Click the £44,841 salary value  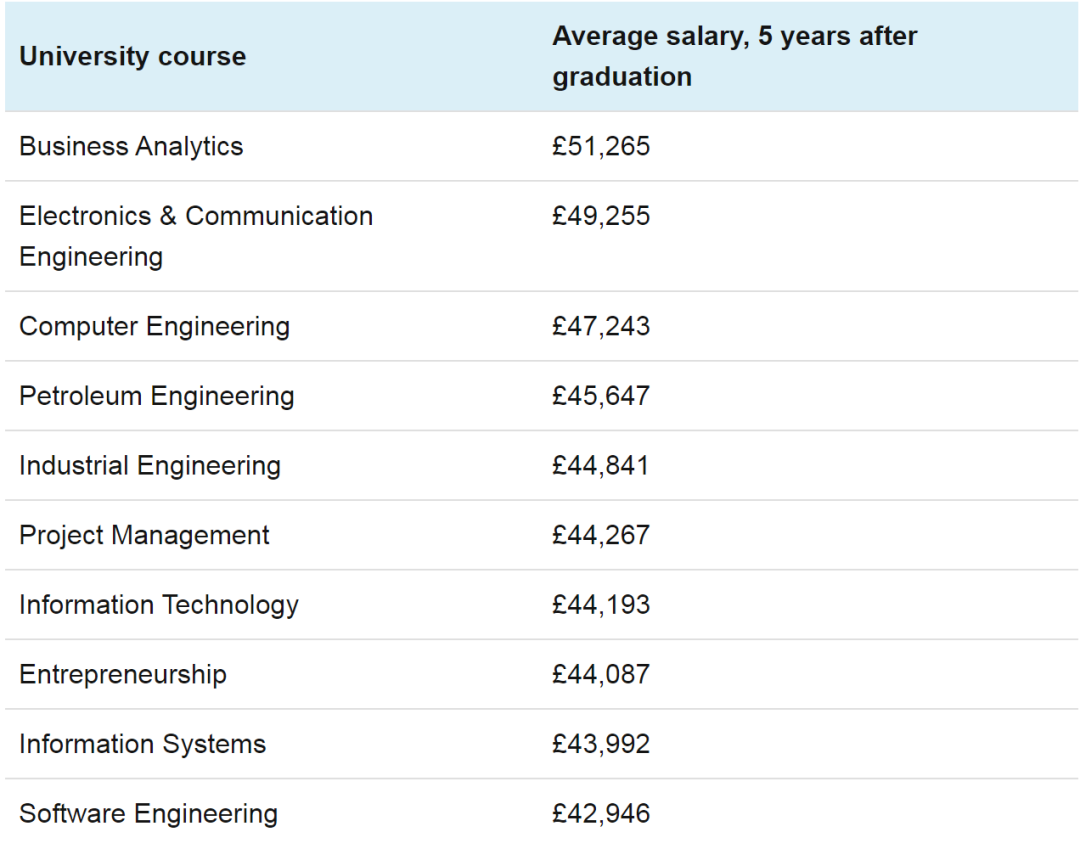pos(601,465)
